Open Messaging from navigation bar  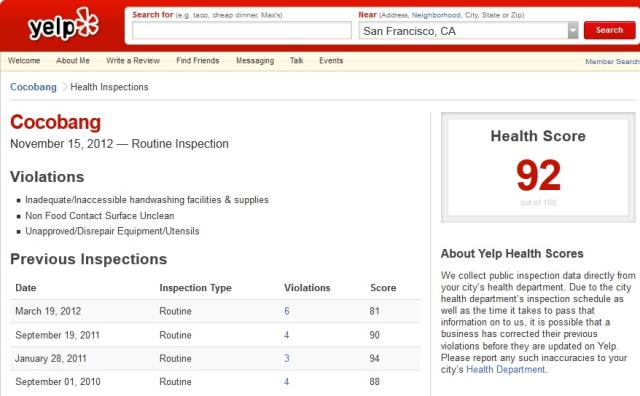(x=255, y=61)
